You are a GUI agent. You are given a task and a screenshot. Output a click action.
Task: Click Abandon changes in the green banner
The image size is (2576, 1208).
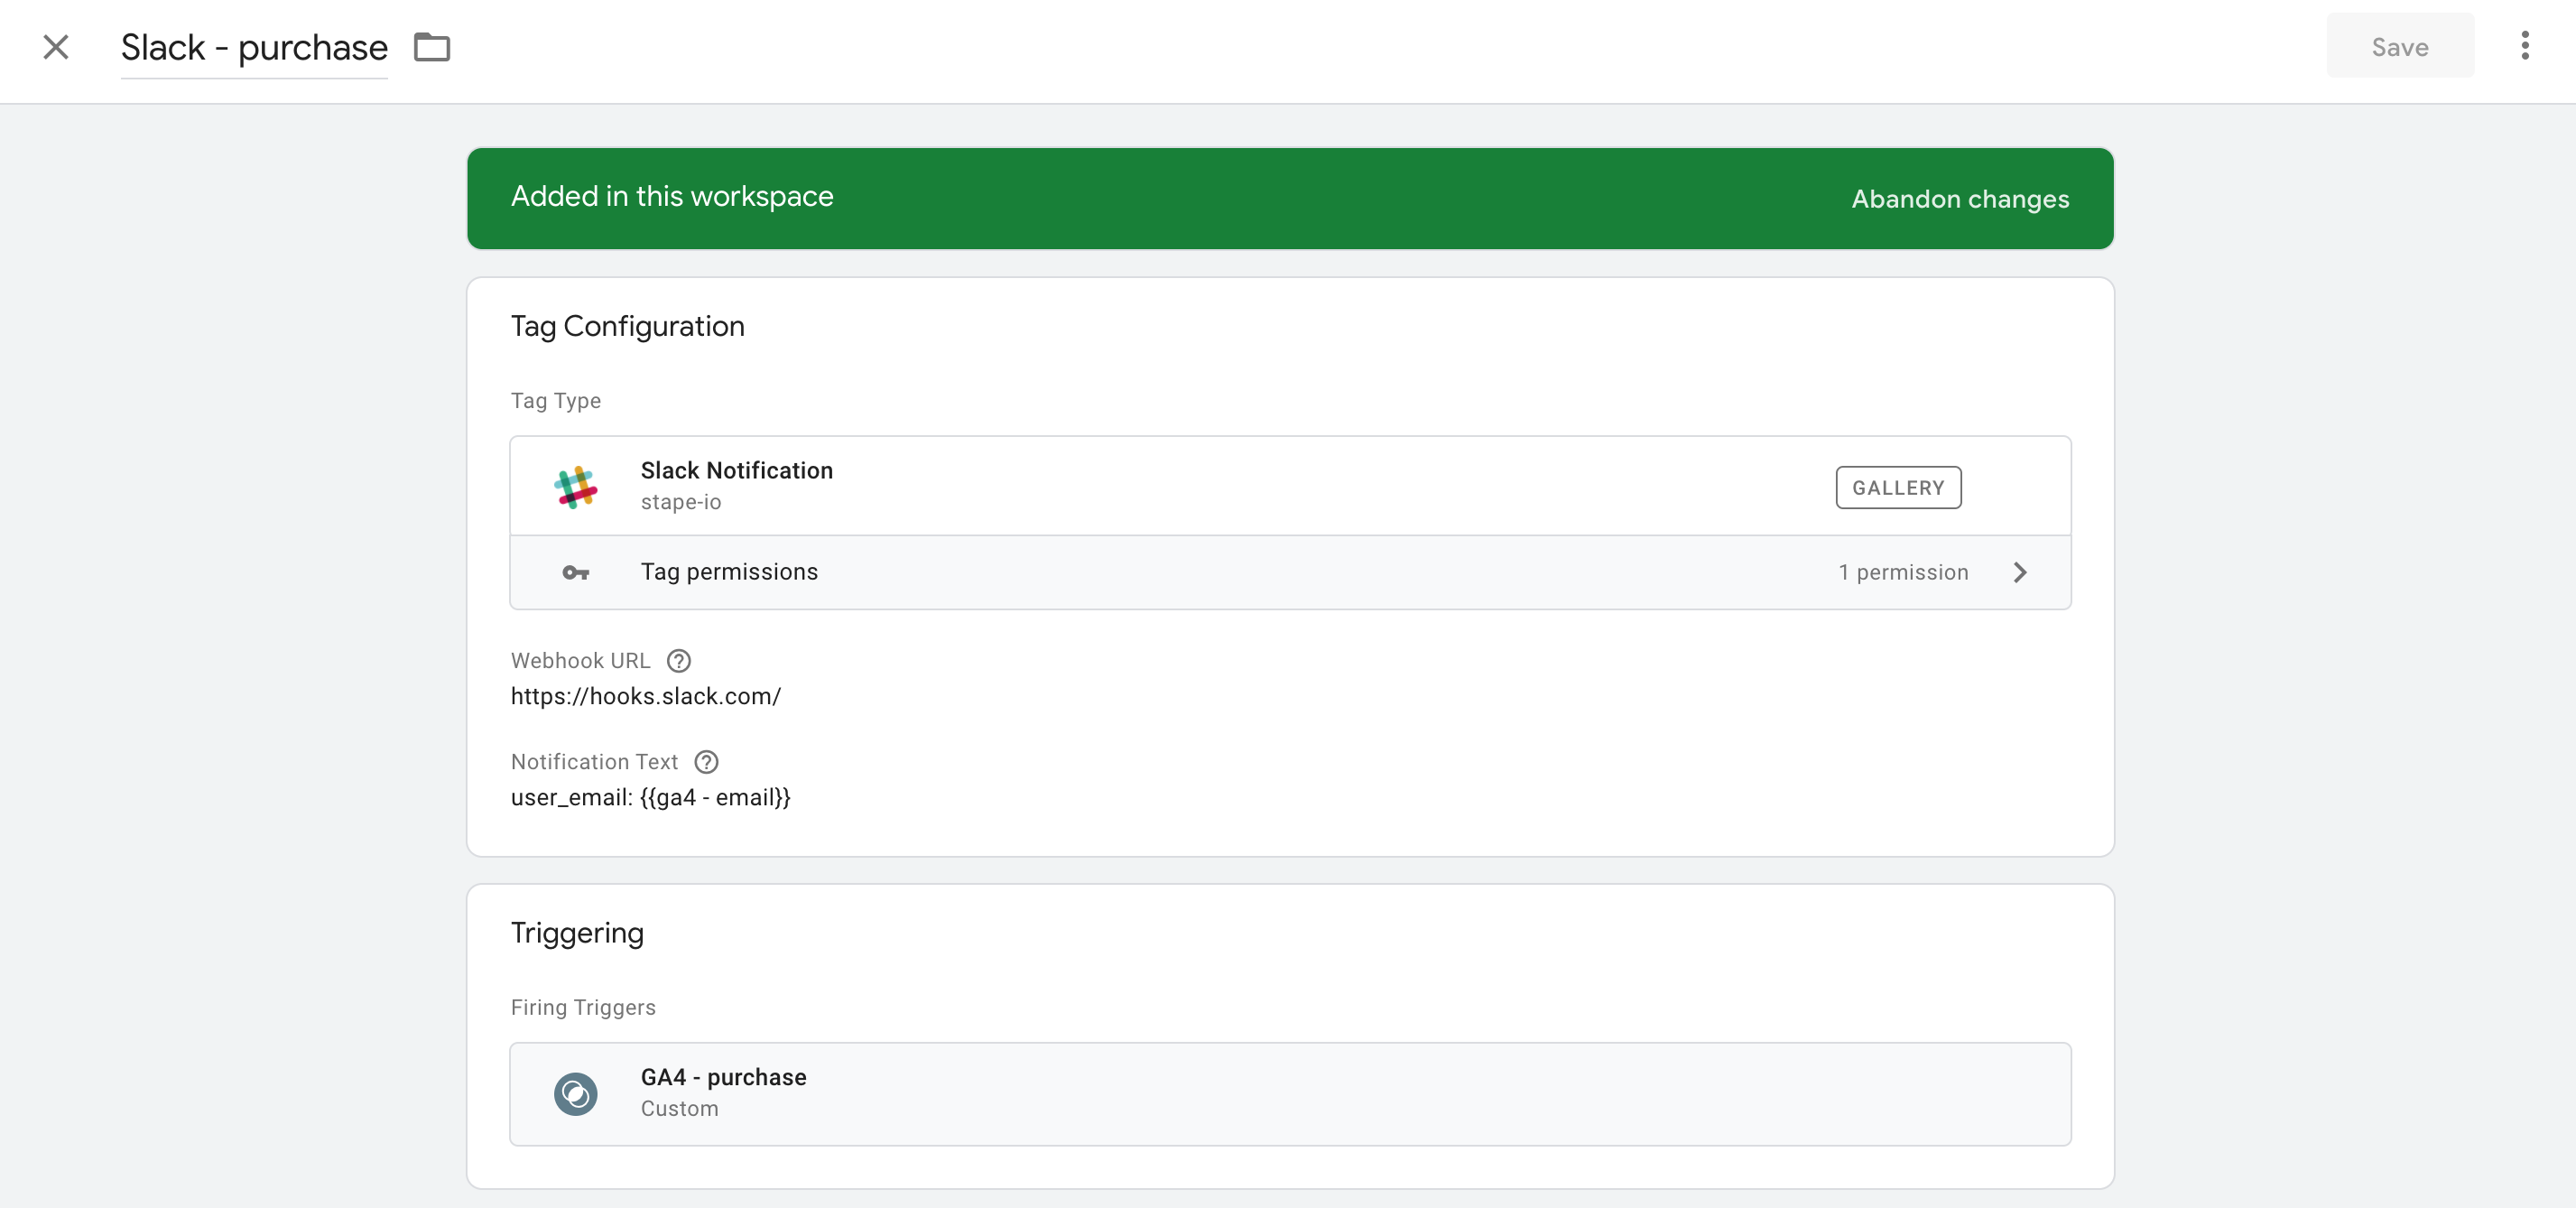tap(1960, 199)
